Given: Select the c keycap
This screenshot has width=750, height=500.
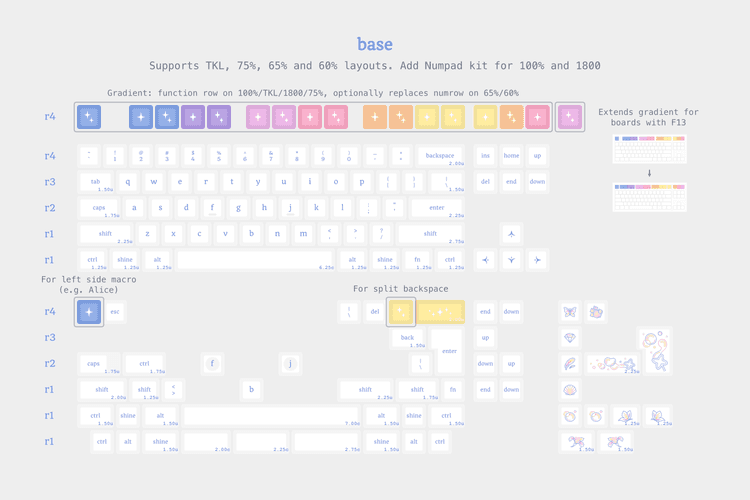Looking at the screenshot, I should pos(199,234).
